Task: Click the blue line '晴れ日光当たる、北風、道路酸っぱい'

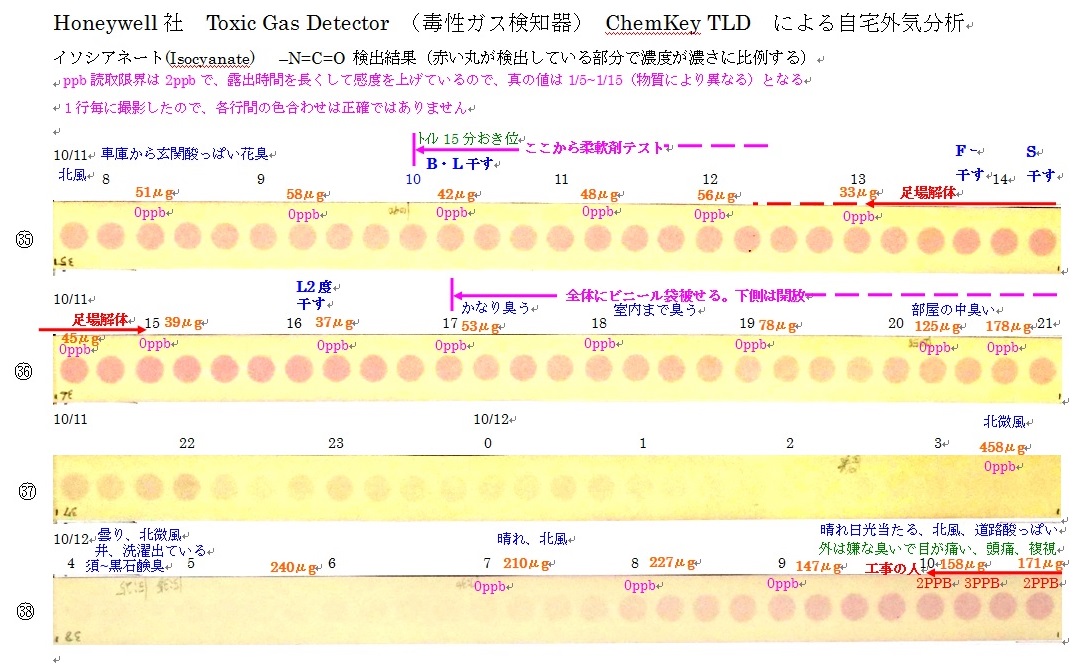Action: (939, 530)
